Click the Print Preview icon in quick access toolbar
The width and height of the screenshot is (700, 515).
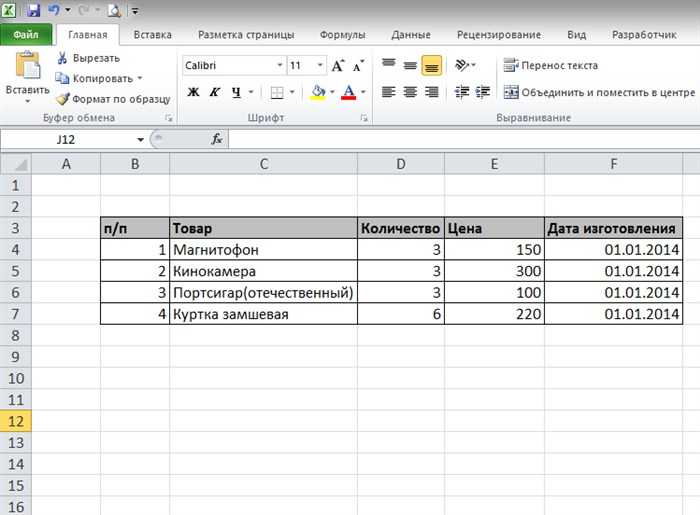(x=114, y=10)
